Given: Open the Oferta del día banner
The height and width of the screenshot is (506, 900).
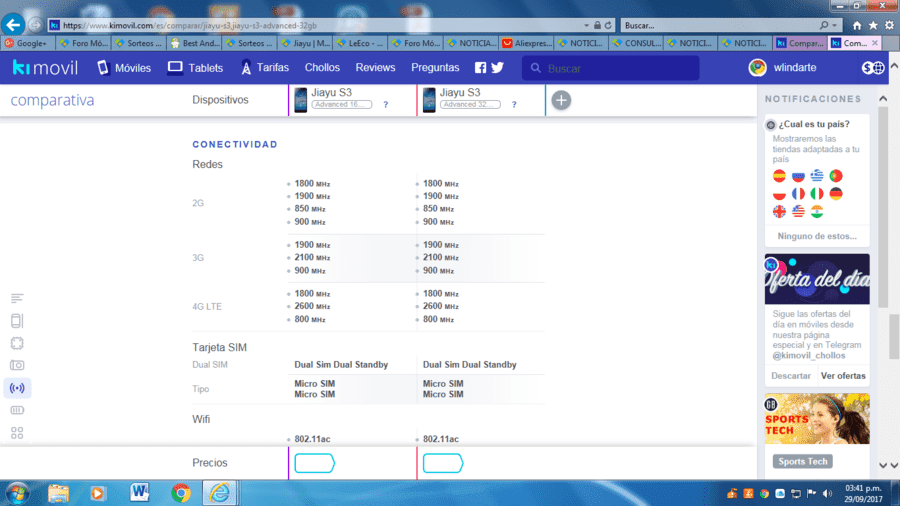Looking at the screenshot, I should coord(817,279).
